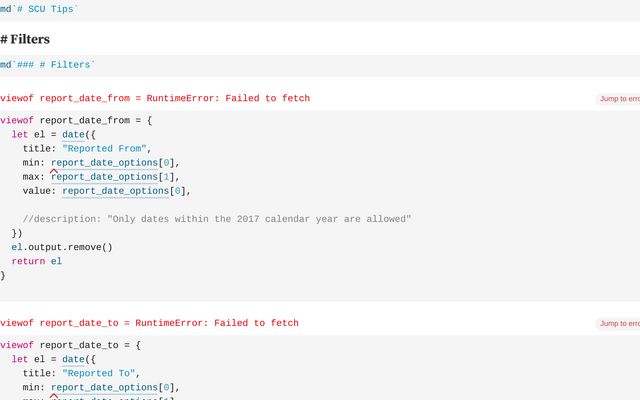The height and width of the screenshot is (400, 640).
Task: Click report_date_options on the max line of report_date_from
Action: tap(104, 177)
